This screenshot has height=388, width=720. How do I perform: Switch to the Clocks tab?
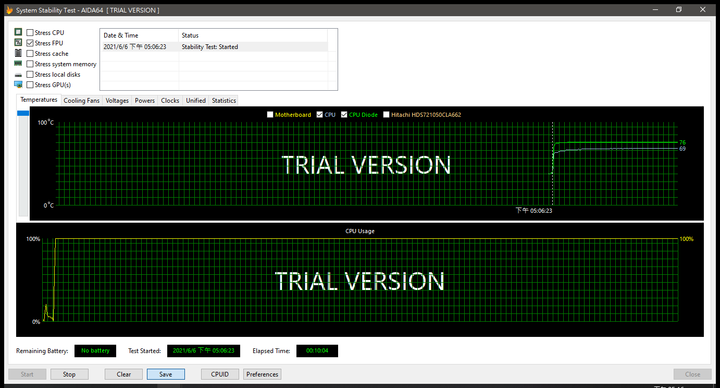(x=170, y=101)
